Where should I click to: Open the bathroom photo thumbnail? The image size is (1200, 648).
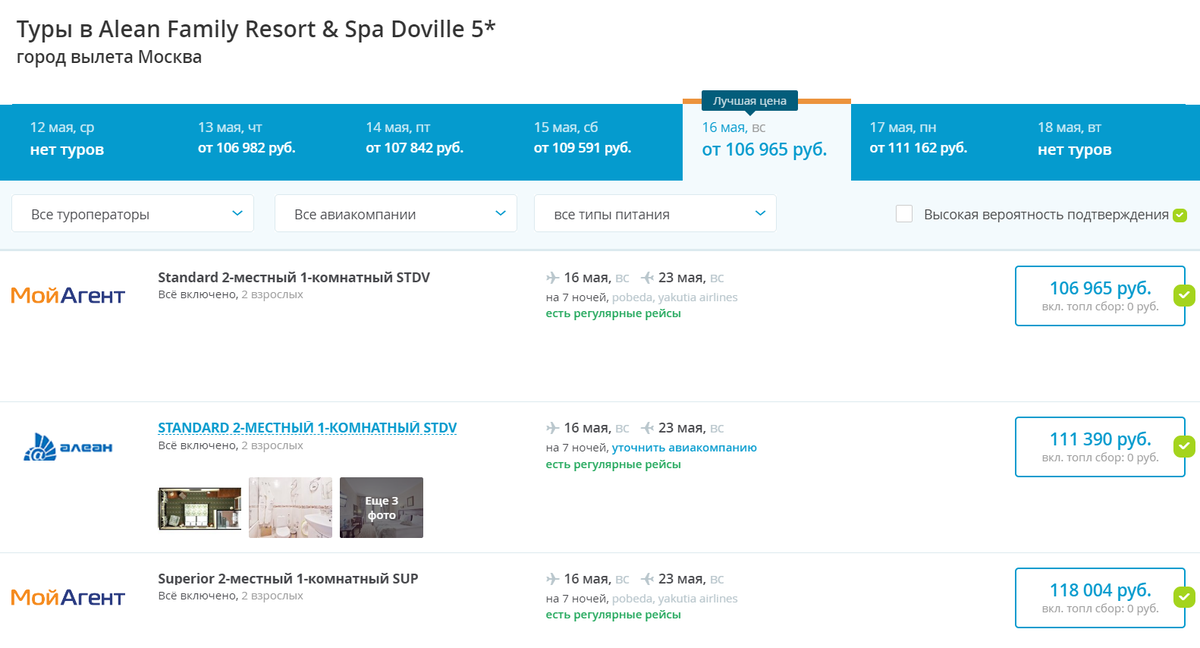pyautogui.click(x=290, y=508)
